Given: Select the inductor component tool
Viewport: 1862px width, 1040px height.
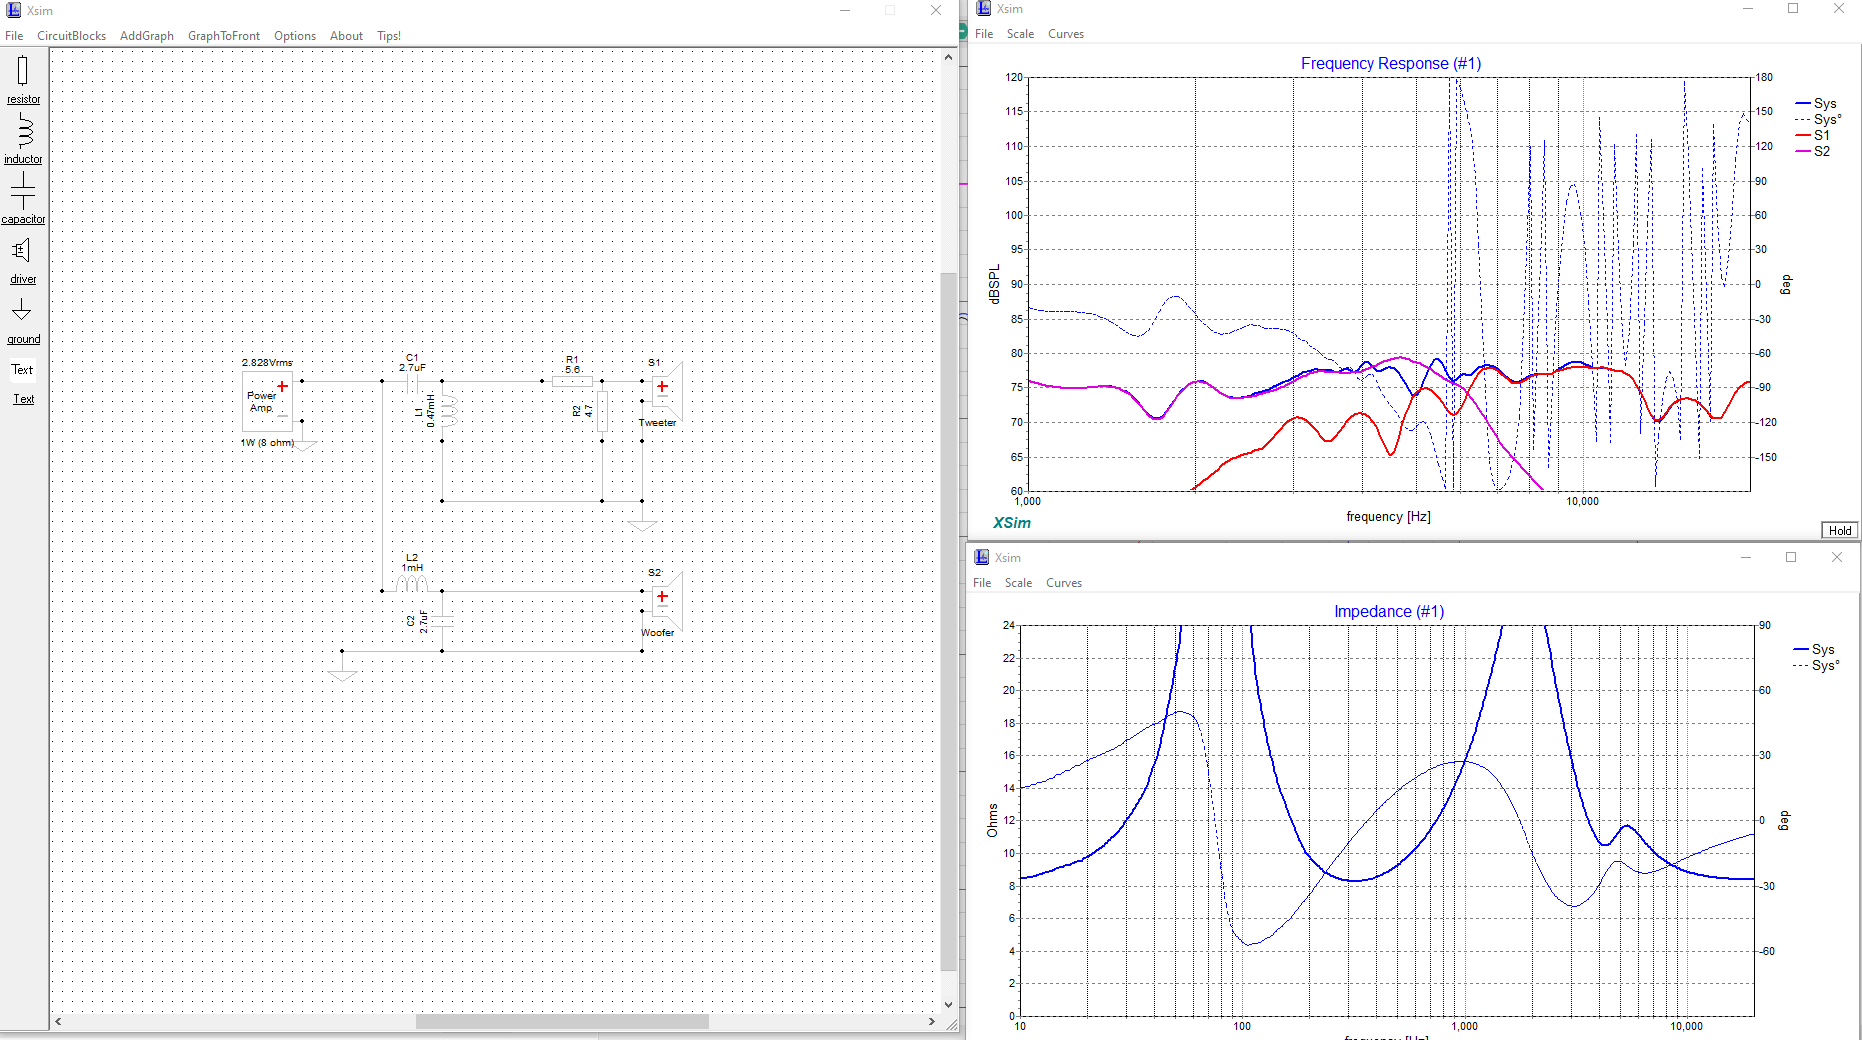Looking at the screenshot, I should (23, 139).
